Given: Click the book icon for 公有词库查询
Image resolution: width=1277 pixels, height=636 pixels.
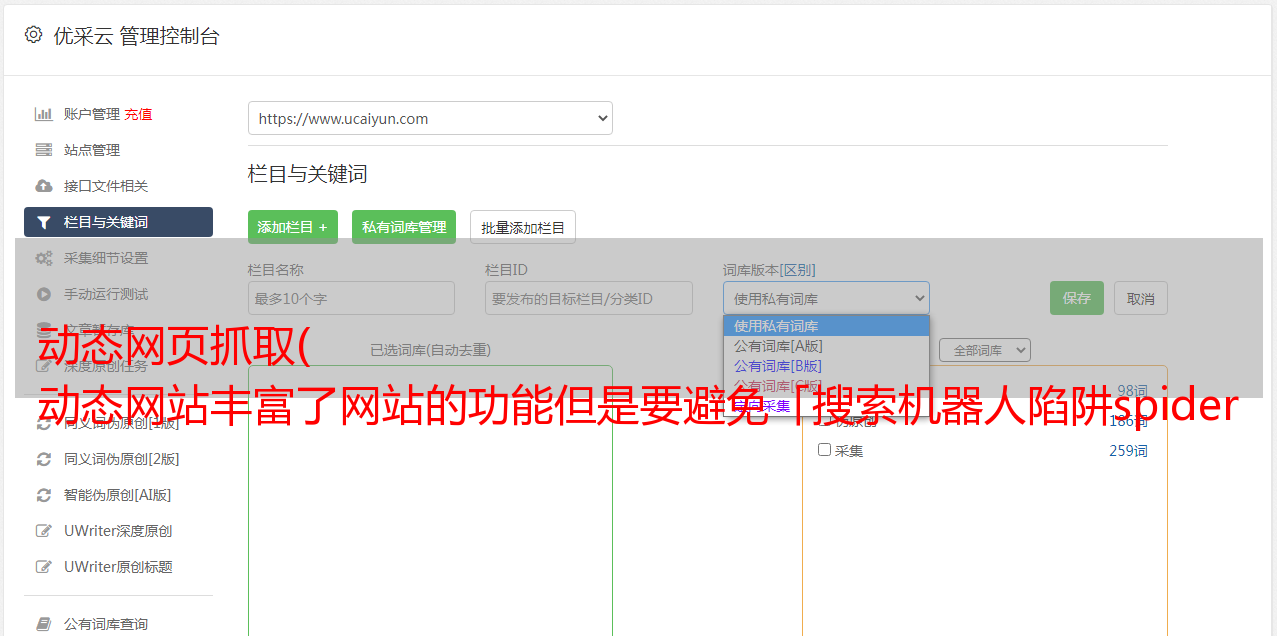Looking at the screenshot, I should pos(44,624).
